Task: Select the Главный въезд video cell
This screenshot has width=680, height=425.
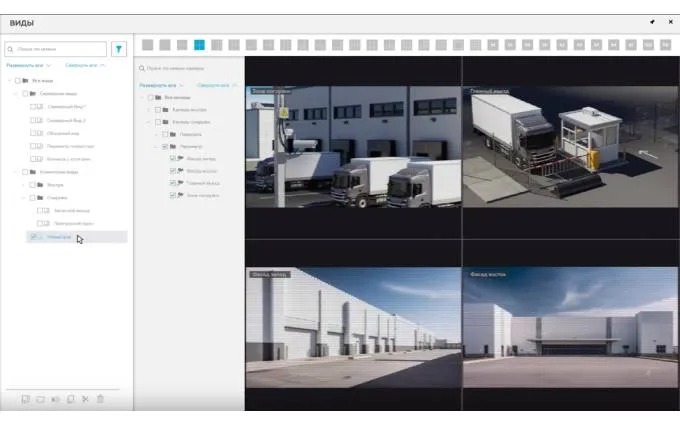Action: pyautogui.click(x=571, y=147)
